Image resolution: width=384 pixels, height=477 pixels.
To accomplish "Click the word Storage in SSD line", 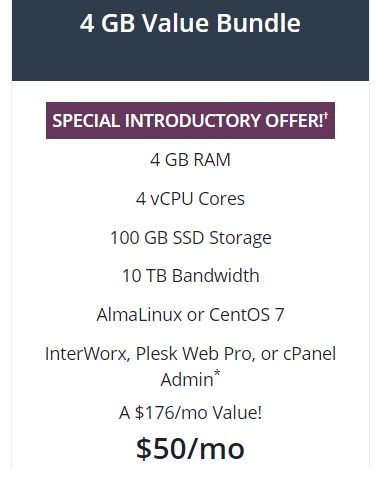I will click(x=240, y=239).
